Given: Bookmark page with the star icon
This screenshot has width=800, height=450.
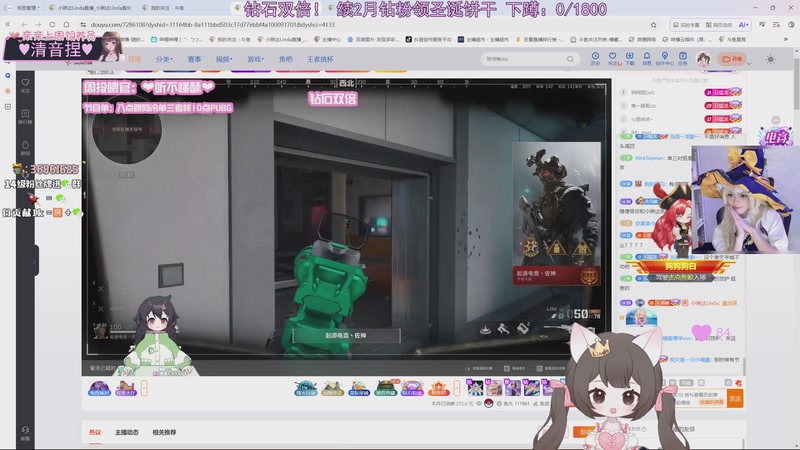Looking at the screenshot, I should (653, 24).
